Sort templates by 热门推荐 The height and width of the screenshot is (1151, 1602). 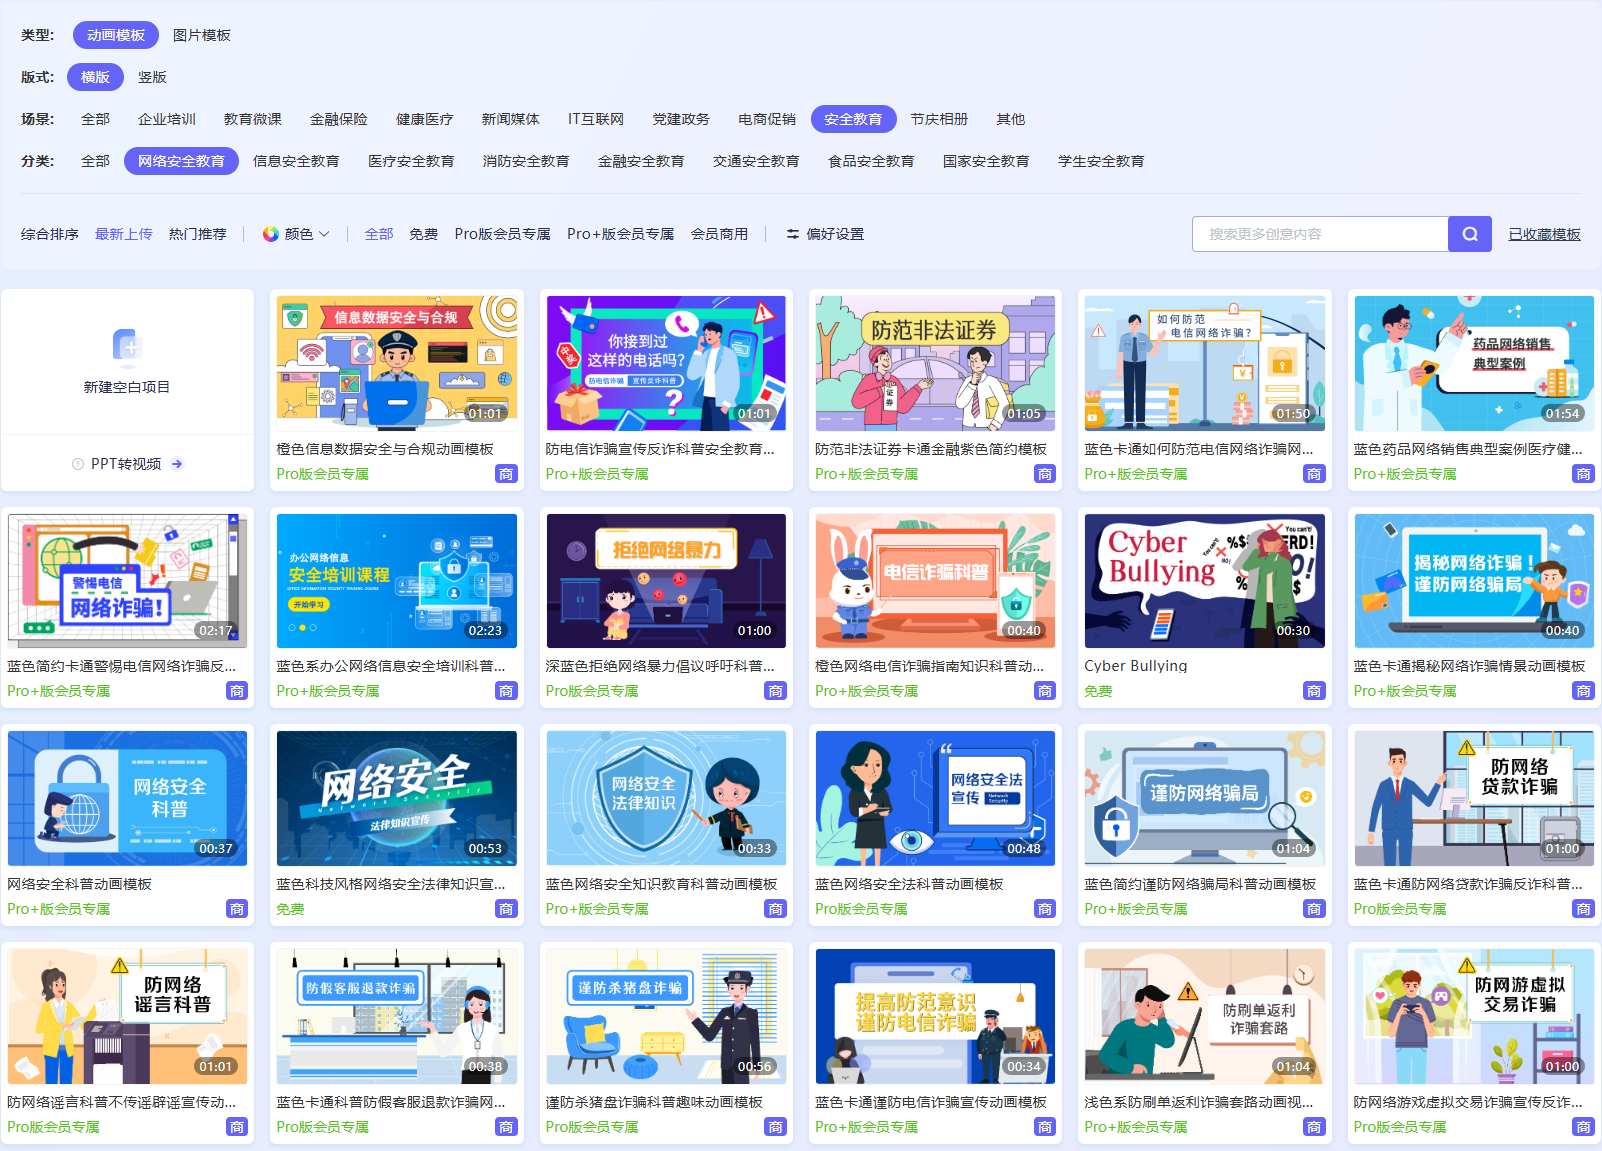198,233
